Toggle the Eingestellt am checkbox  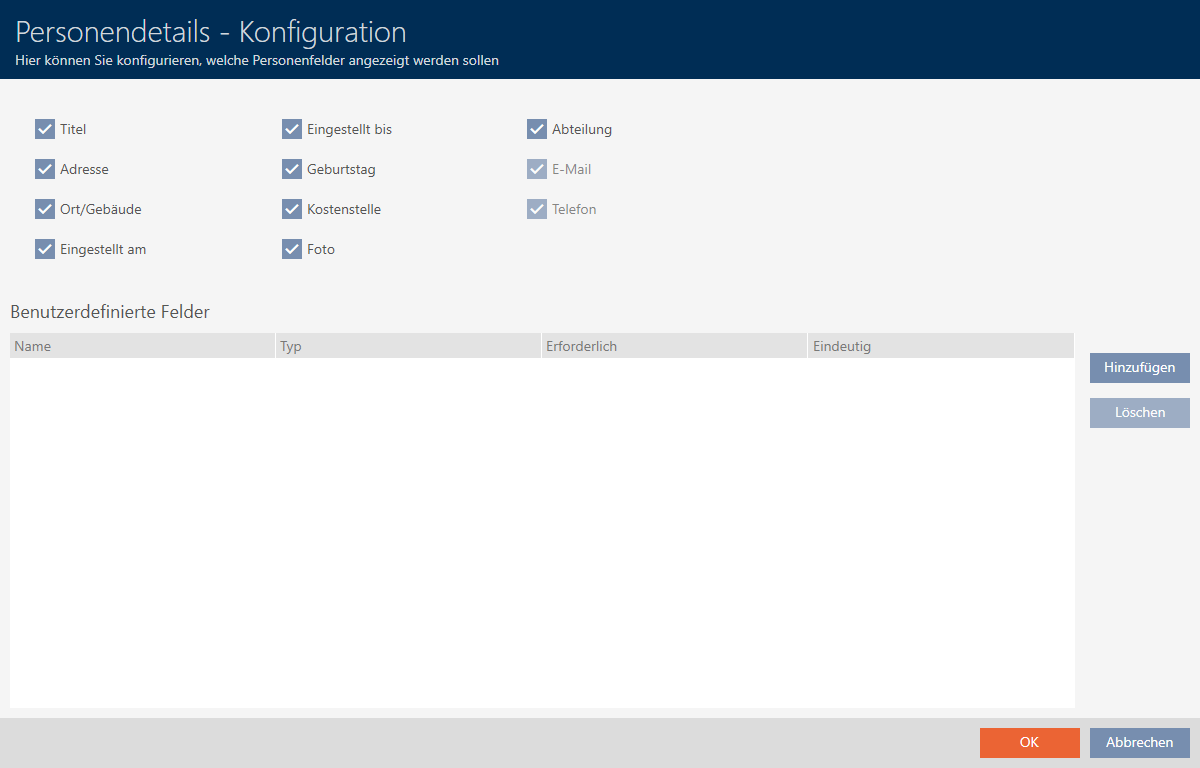45,249
